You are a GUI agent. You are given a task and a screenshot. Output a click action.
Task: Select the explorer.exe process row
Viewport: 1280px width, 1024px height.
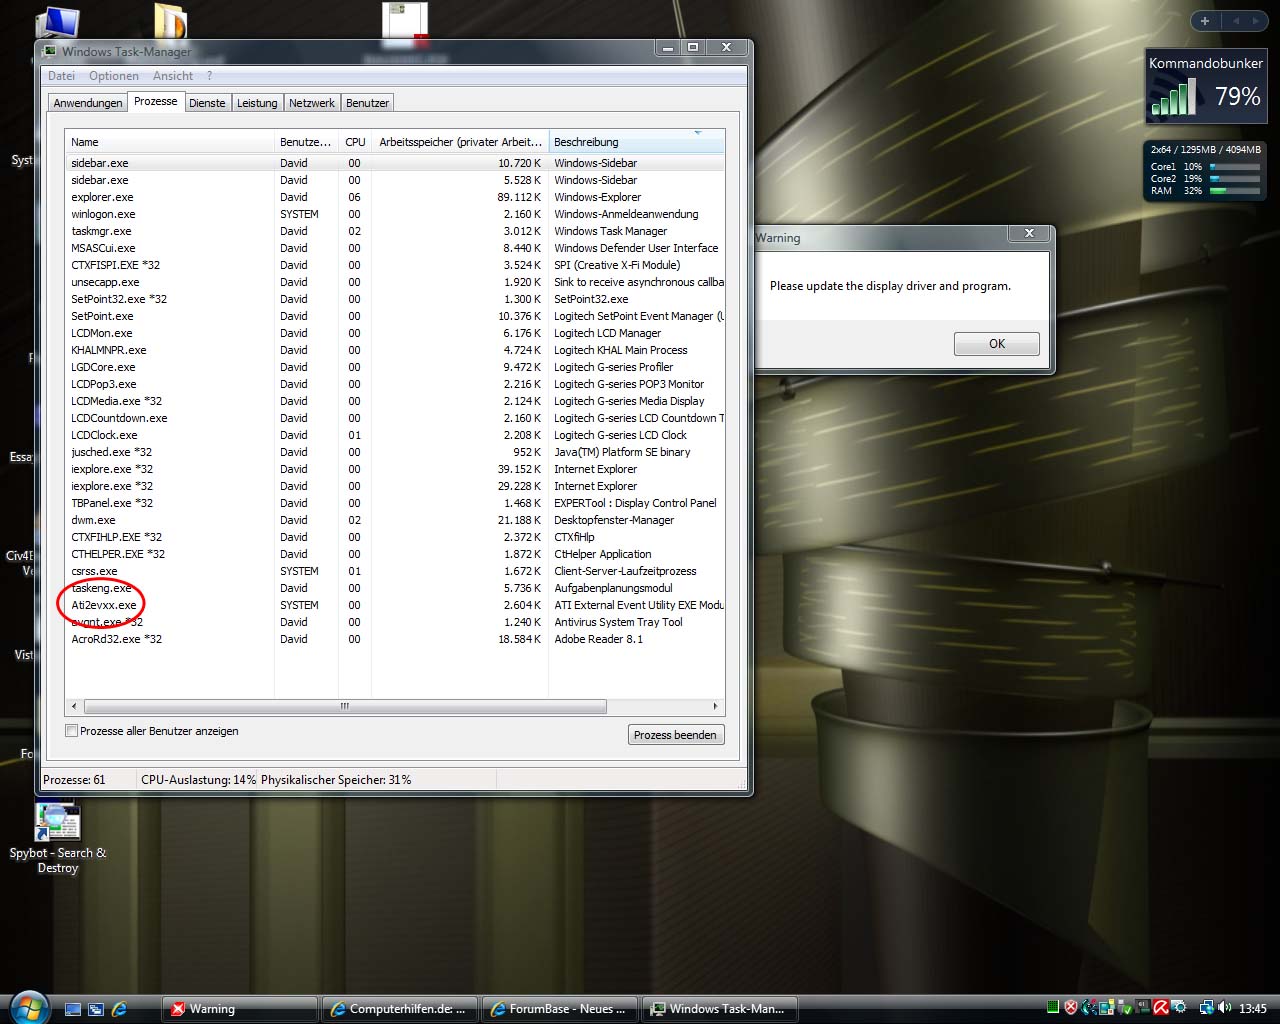(395, 197)
